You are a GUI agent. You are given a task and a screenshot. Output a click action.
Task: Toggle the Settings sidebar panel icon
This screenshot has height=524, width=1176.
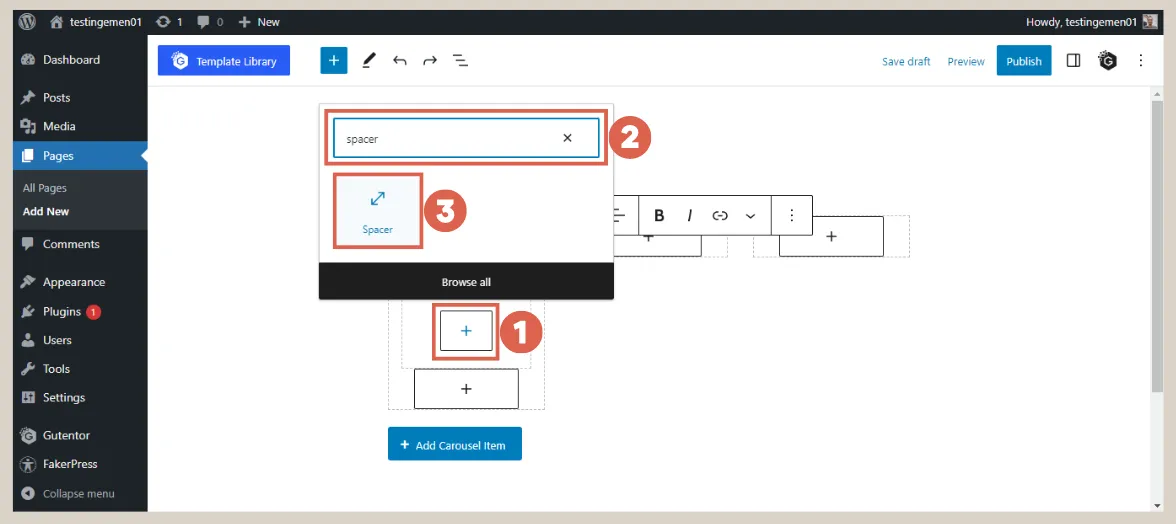tap(1073, 61)
